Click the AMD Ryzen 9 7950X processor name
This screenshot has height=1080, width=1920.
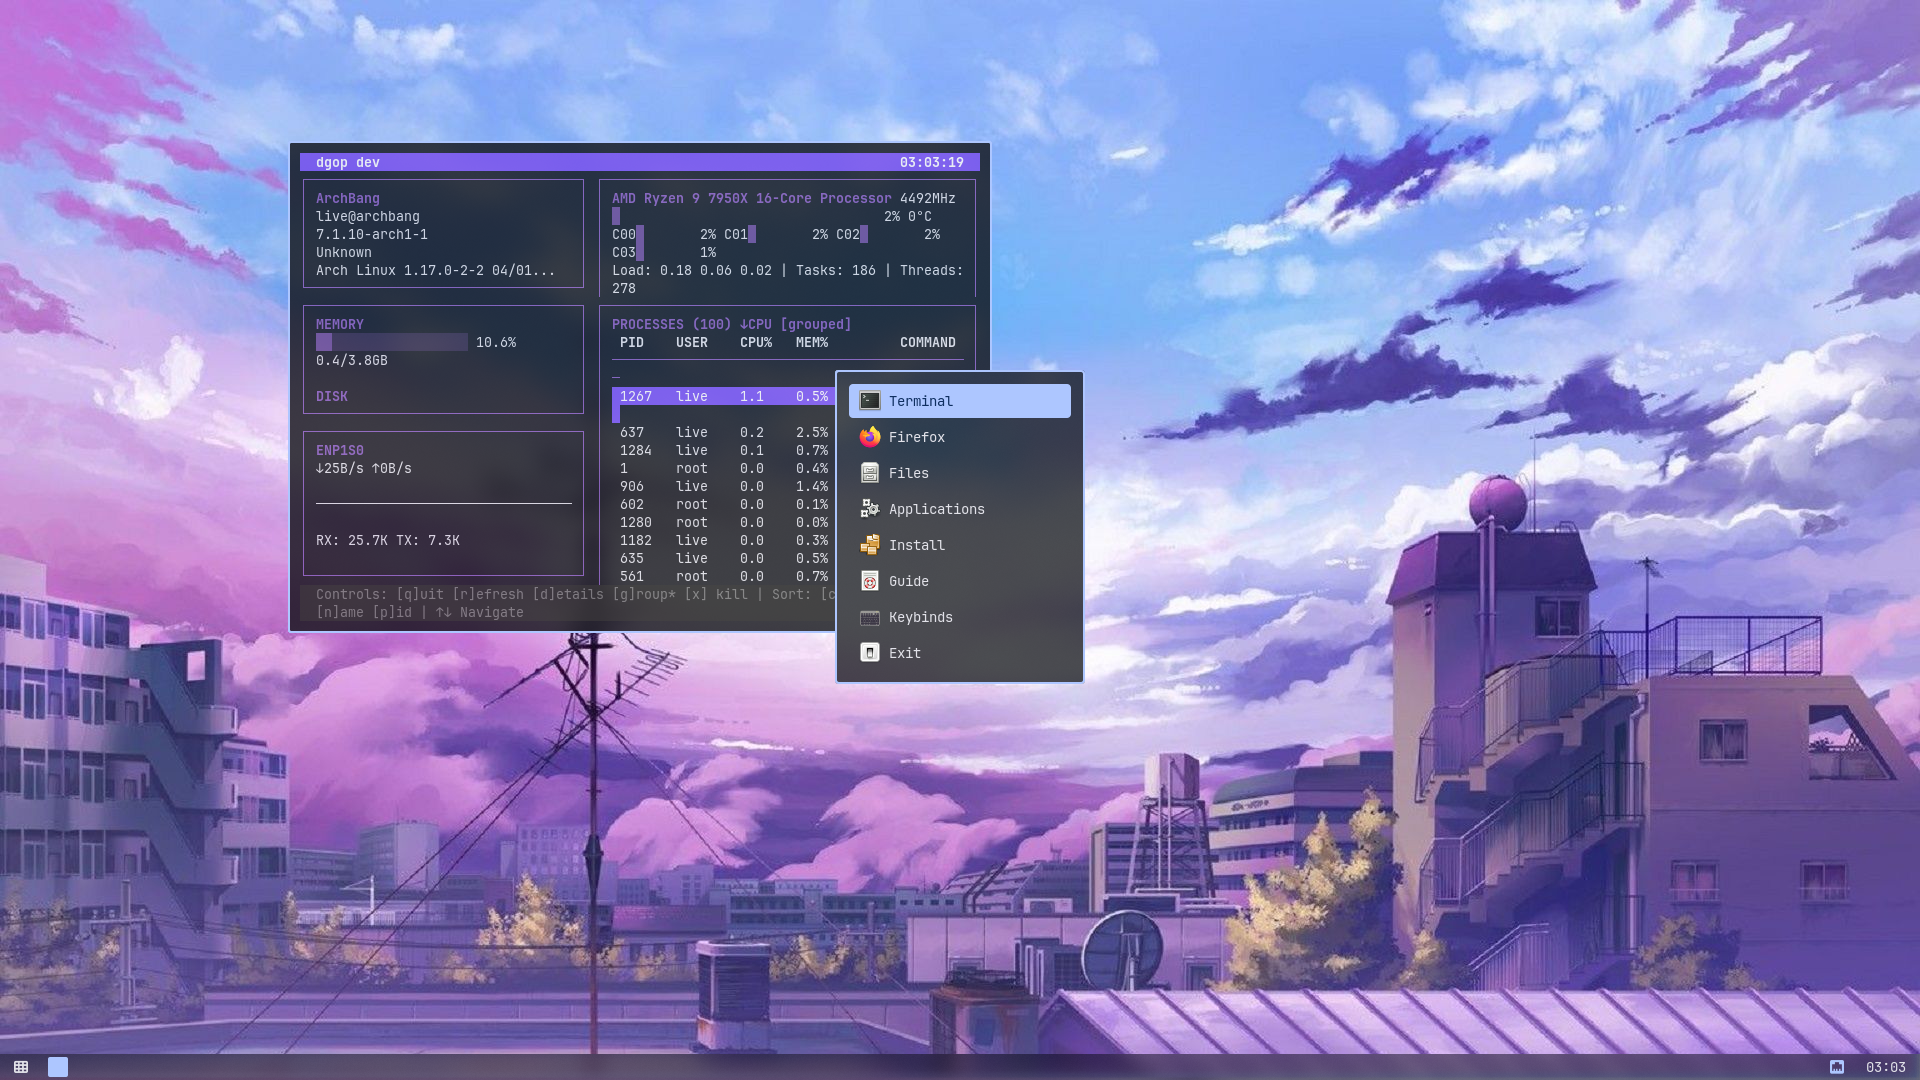752,198
